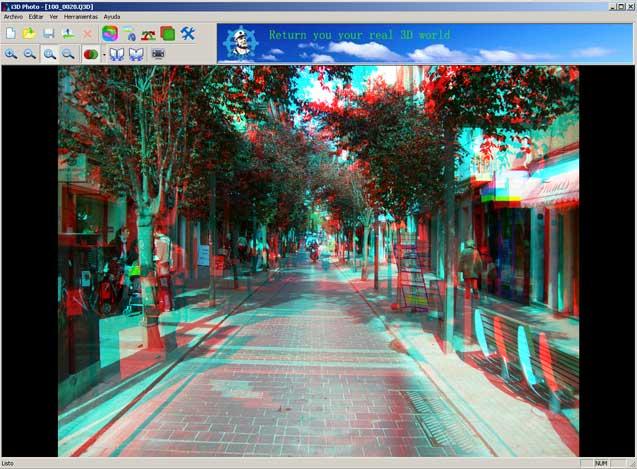Create a new file with the blank page icon

pyautogui.click(x=10, y=33)
